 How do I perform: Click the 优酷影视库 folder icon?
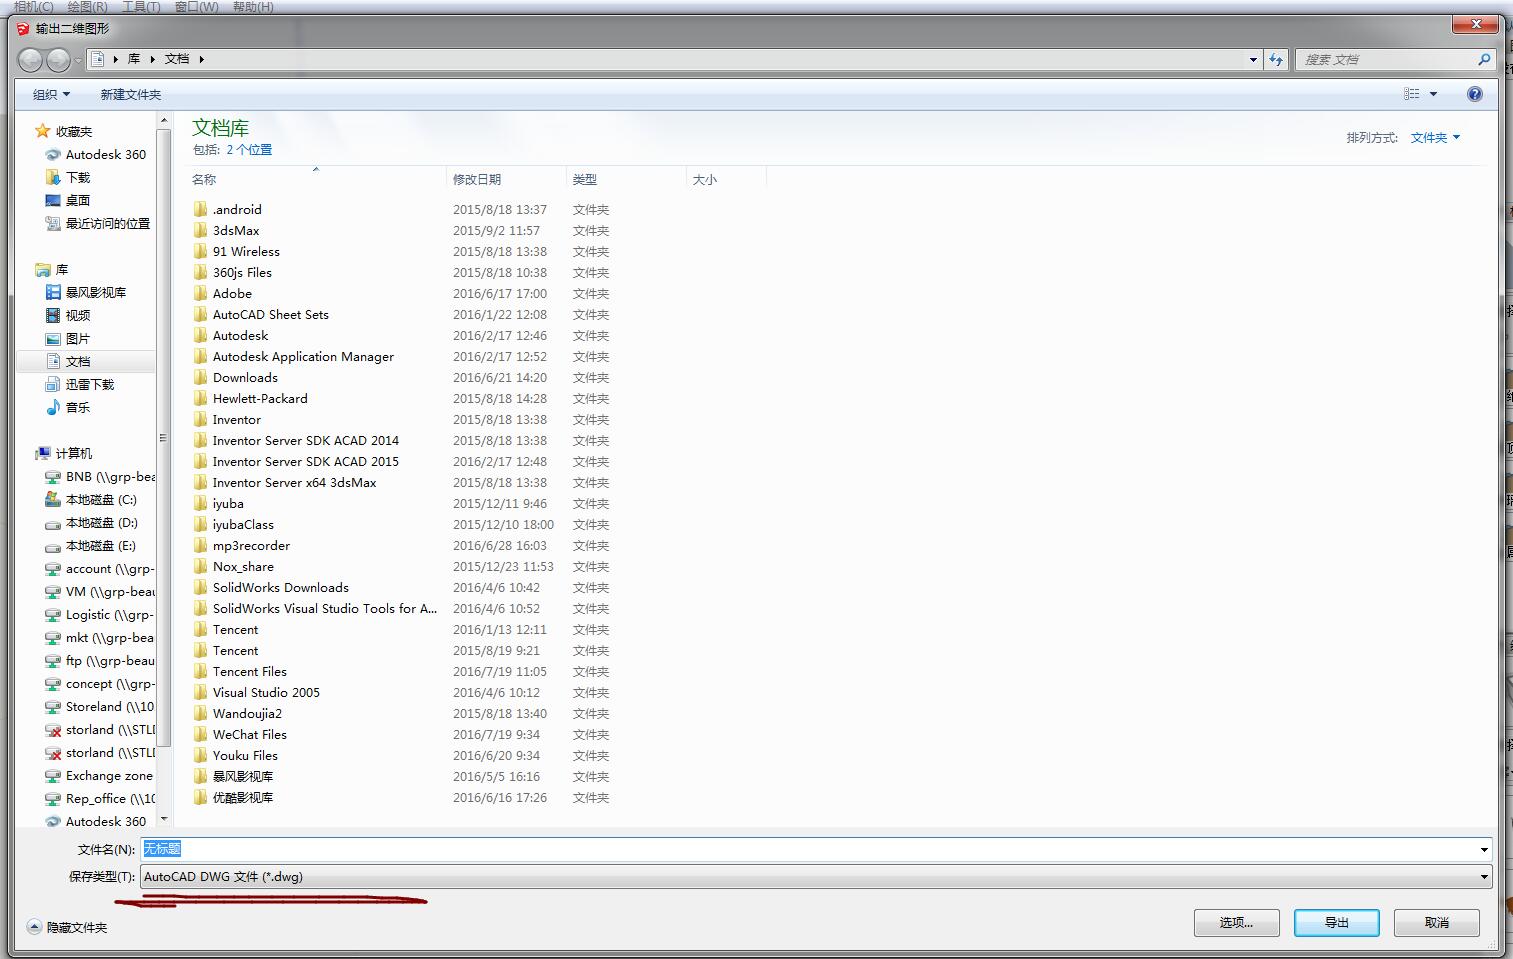click(201, 797)
